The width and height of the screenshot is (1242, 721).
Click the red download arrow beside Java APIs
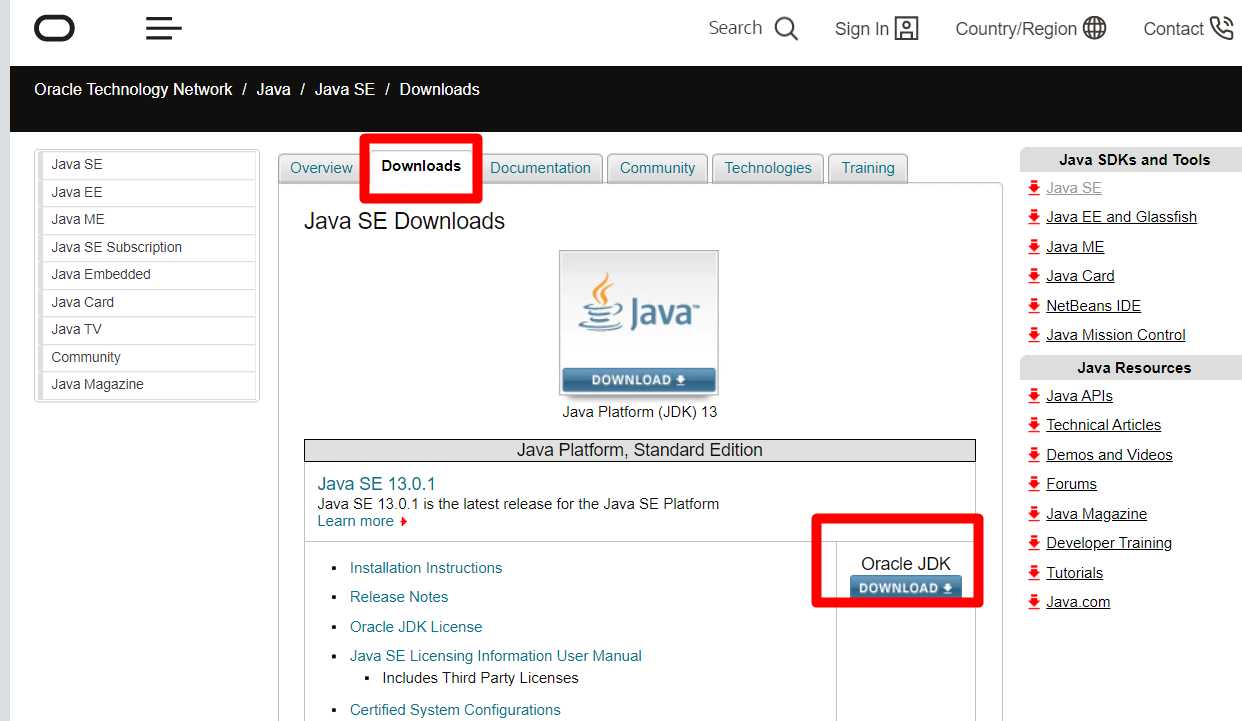click(1034, 396)
